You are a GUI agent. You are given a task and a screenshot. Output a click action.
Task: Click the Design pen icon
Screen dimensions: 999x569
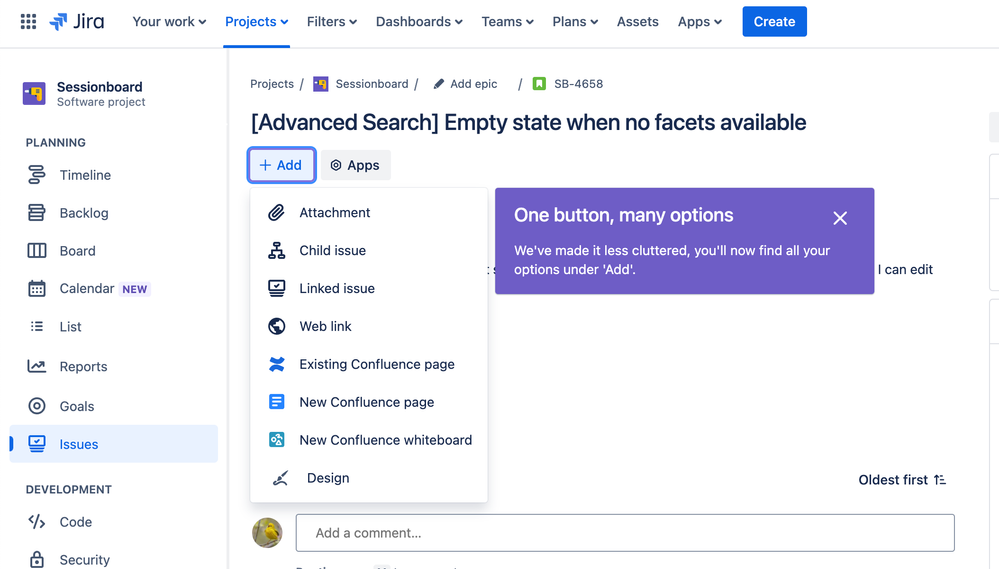coord(280,478)
